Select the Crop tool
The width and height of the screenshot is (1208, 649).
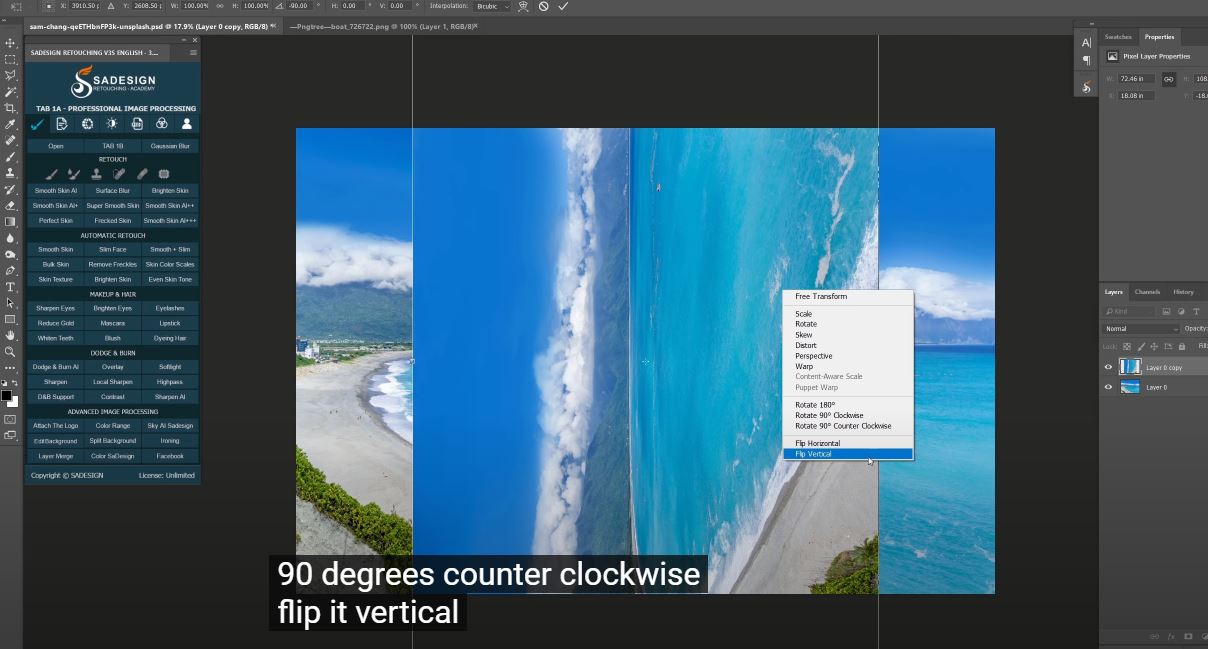pos(11,108)
